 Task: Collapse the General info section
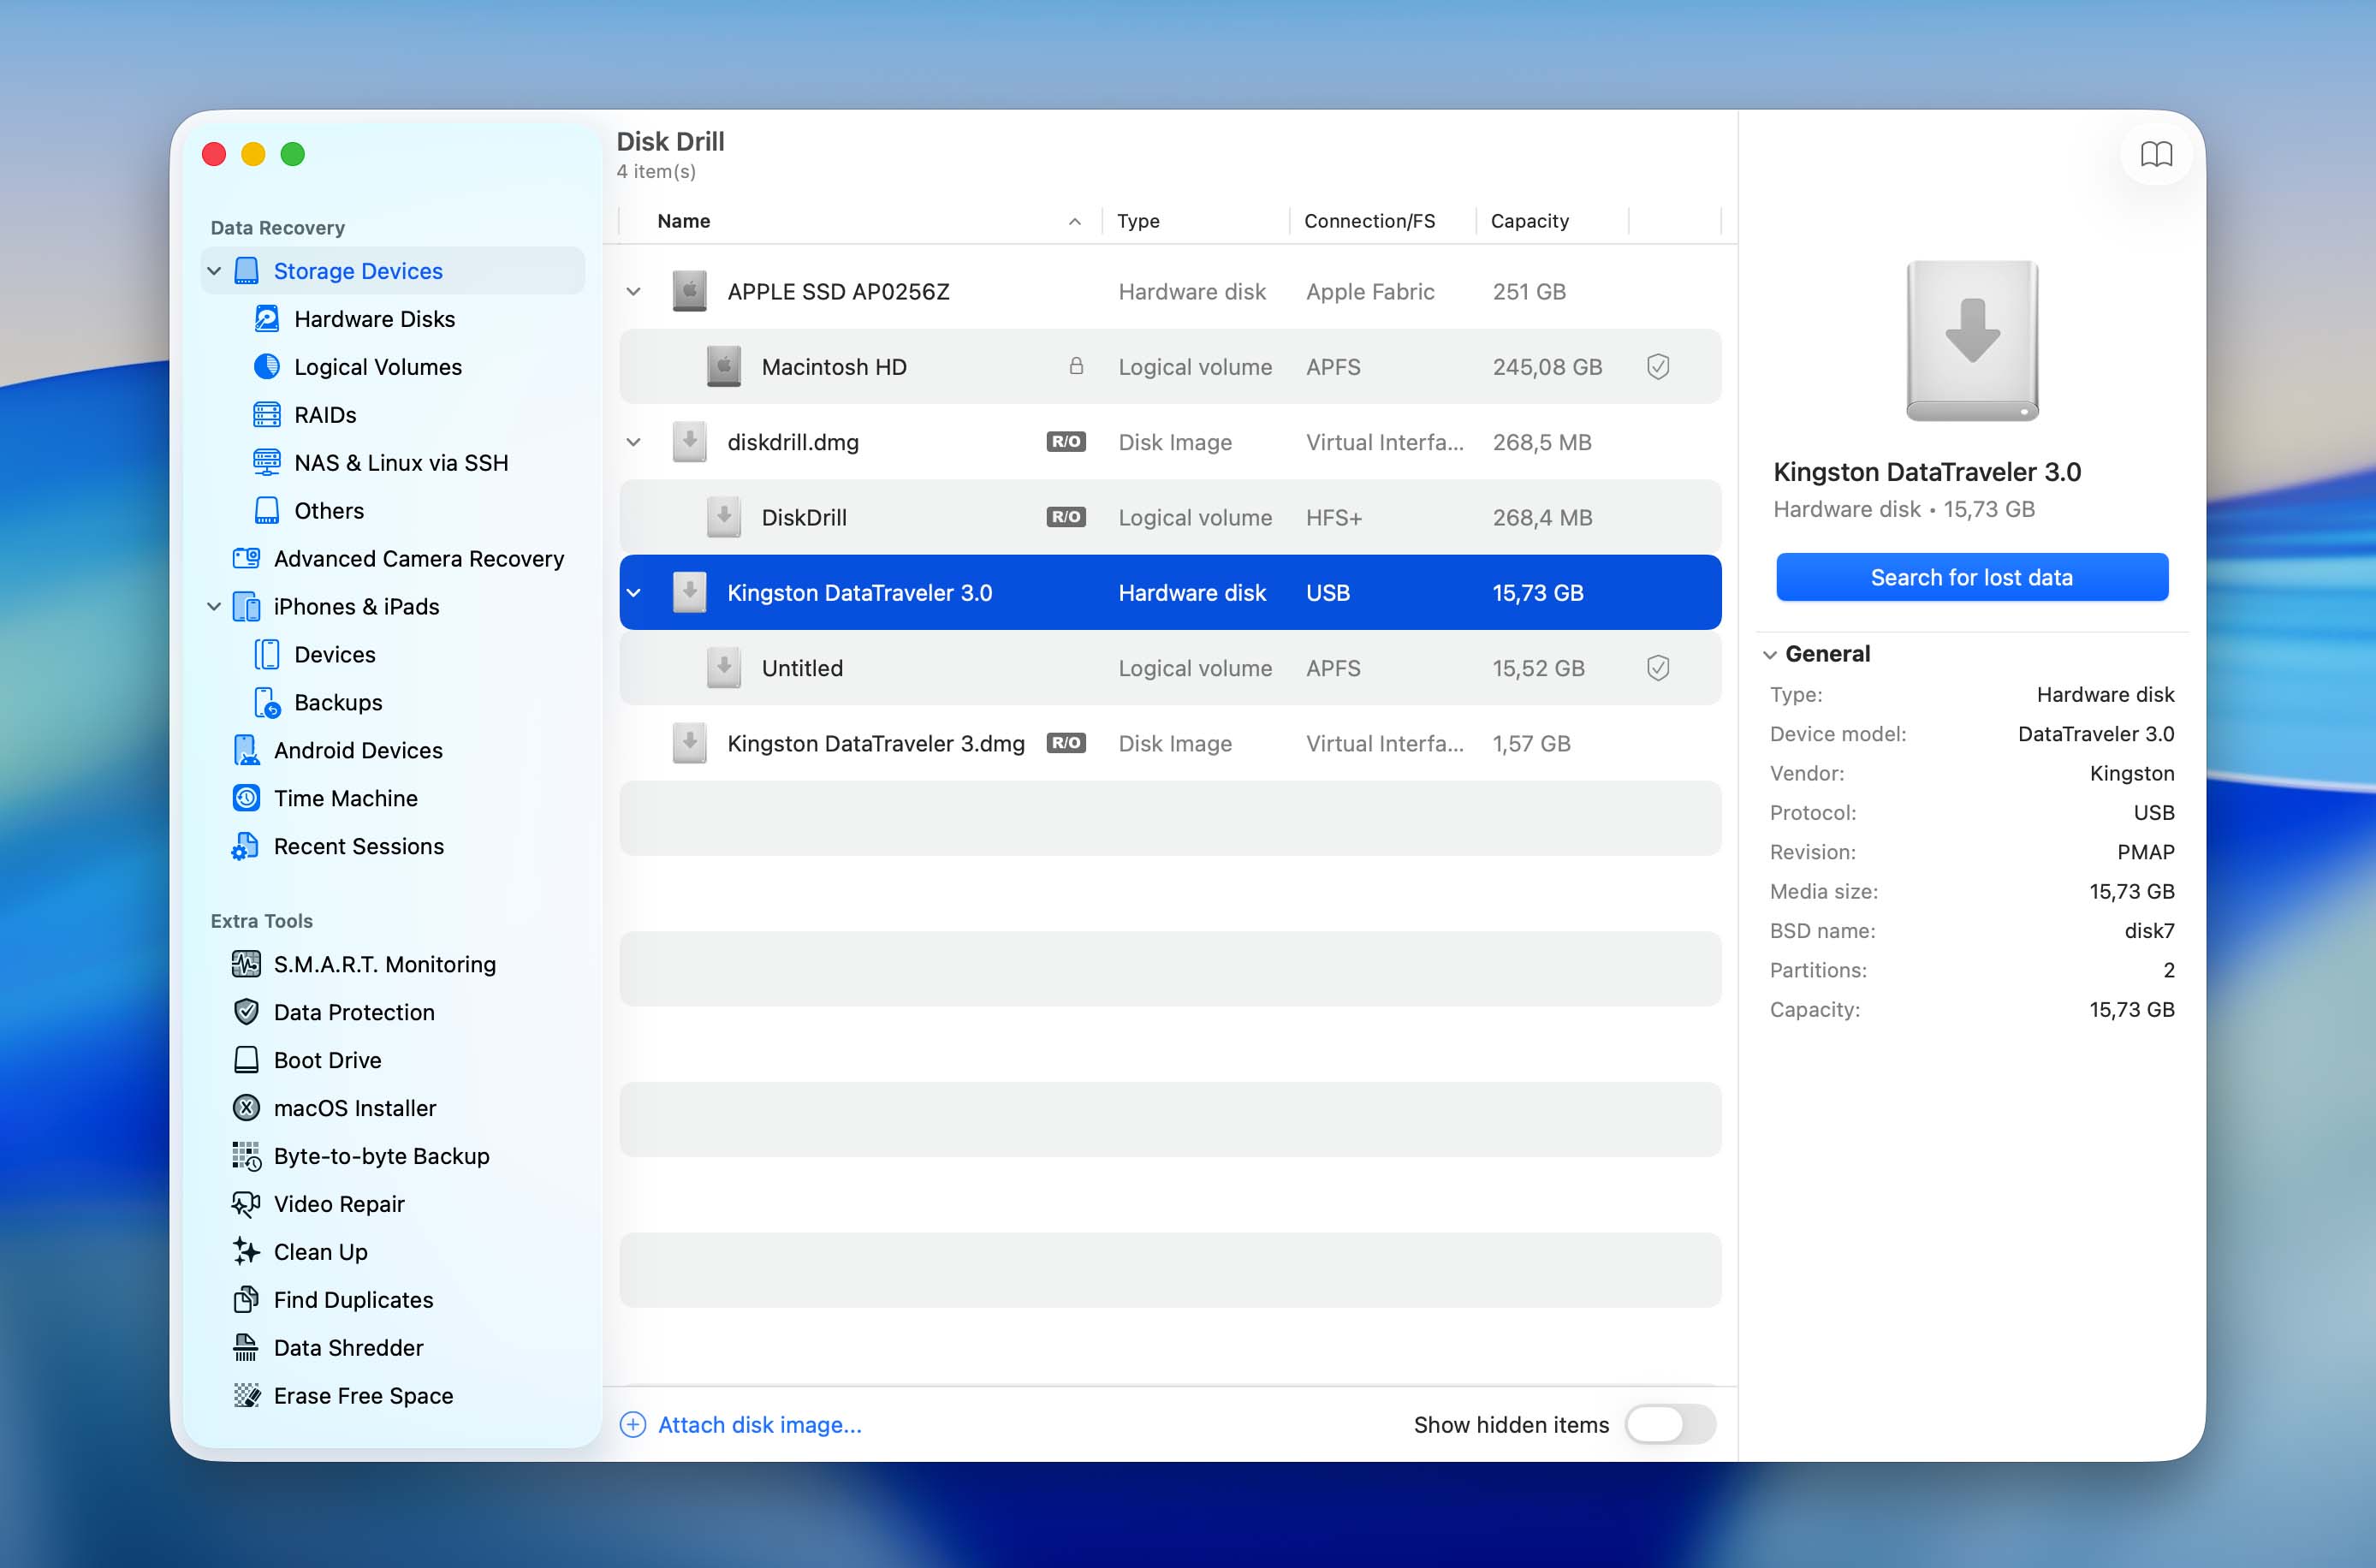[x=1770, y=655]
